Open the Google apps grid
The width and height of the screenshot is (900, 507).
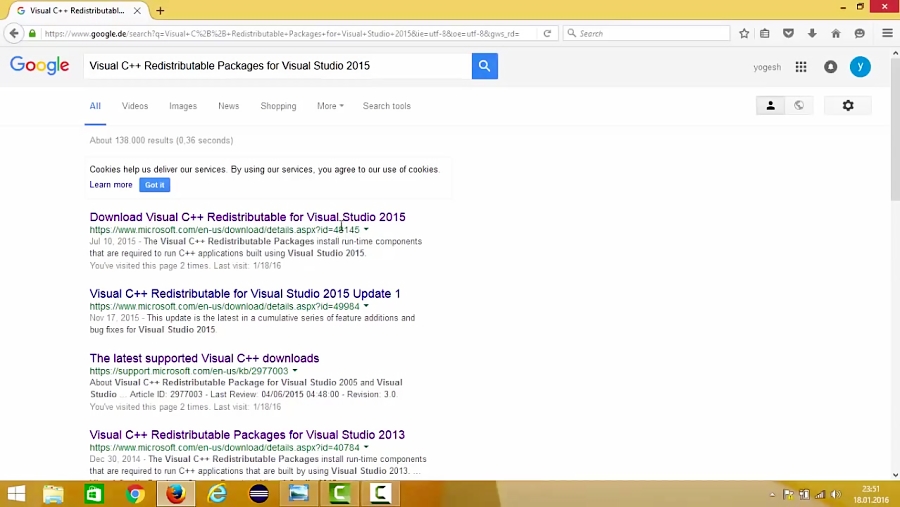(x=801, y=67)
